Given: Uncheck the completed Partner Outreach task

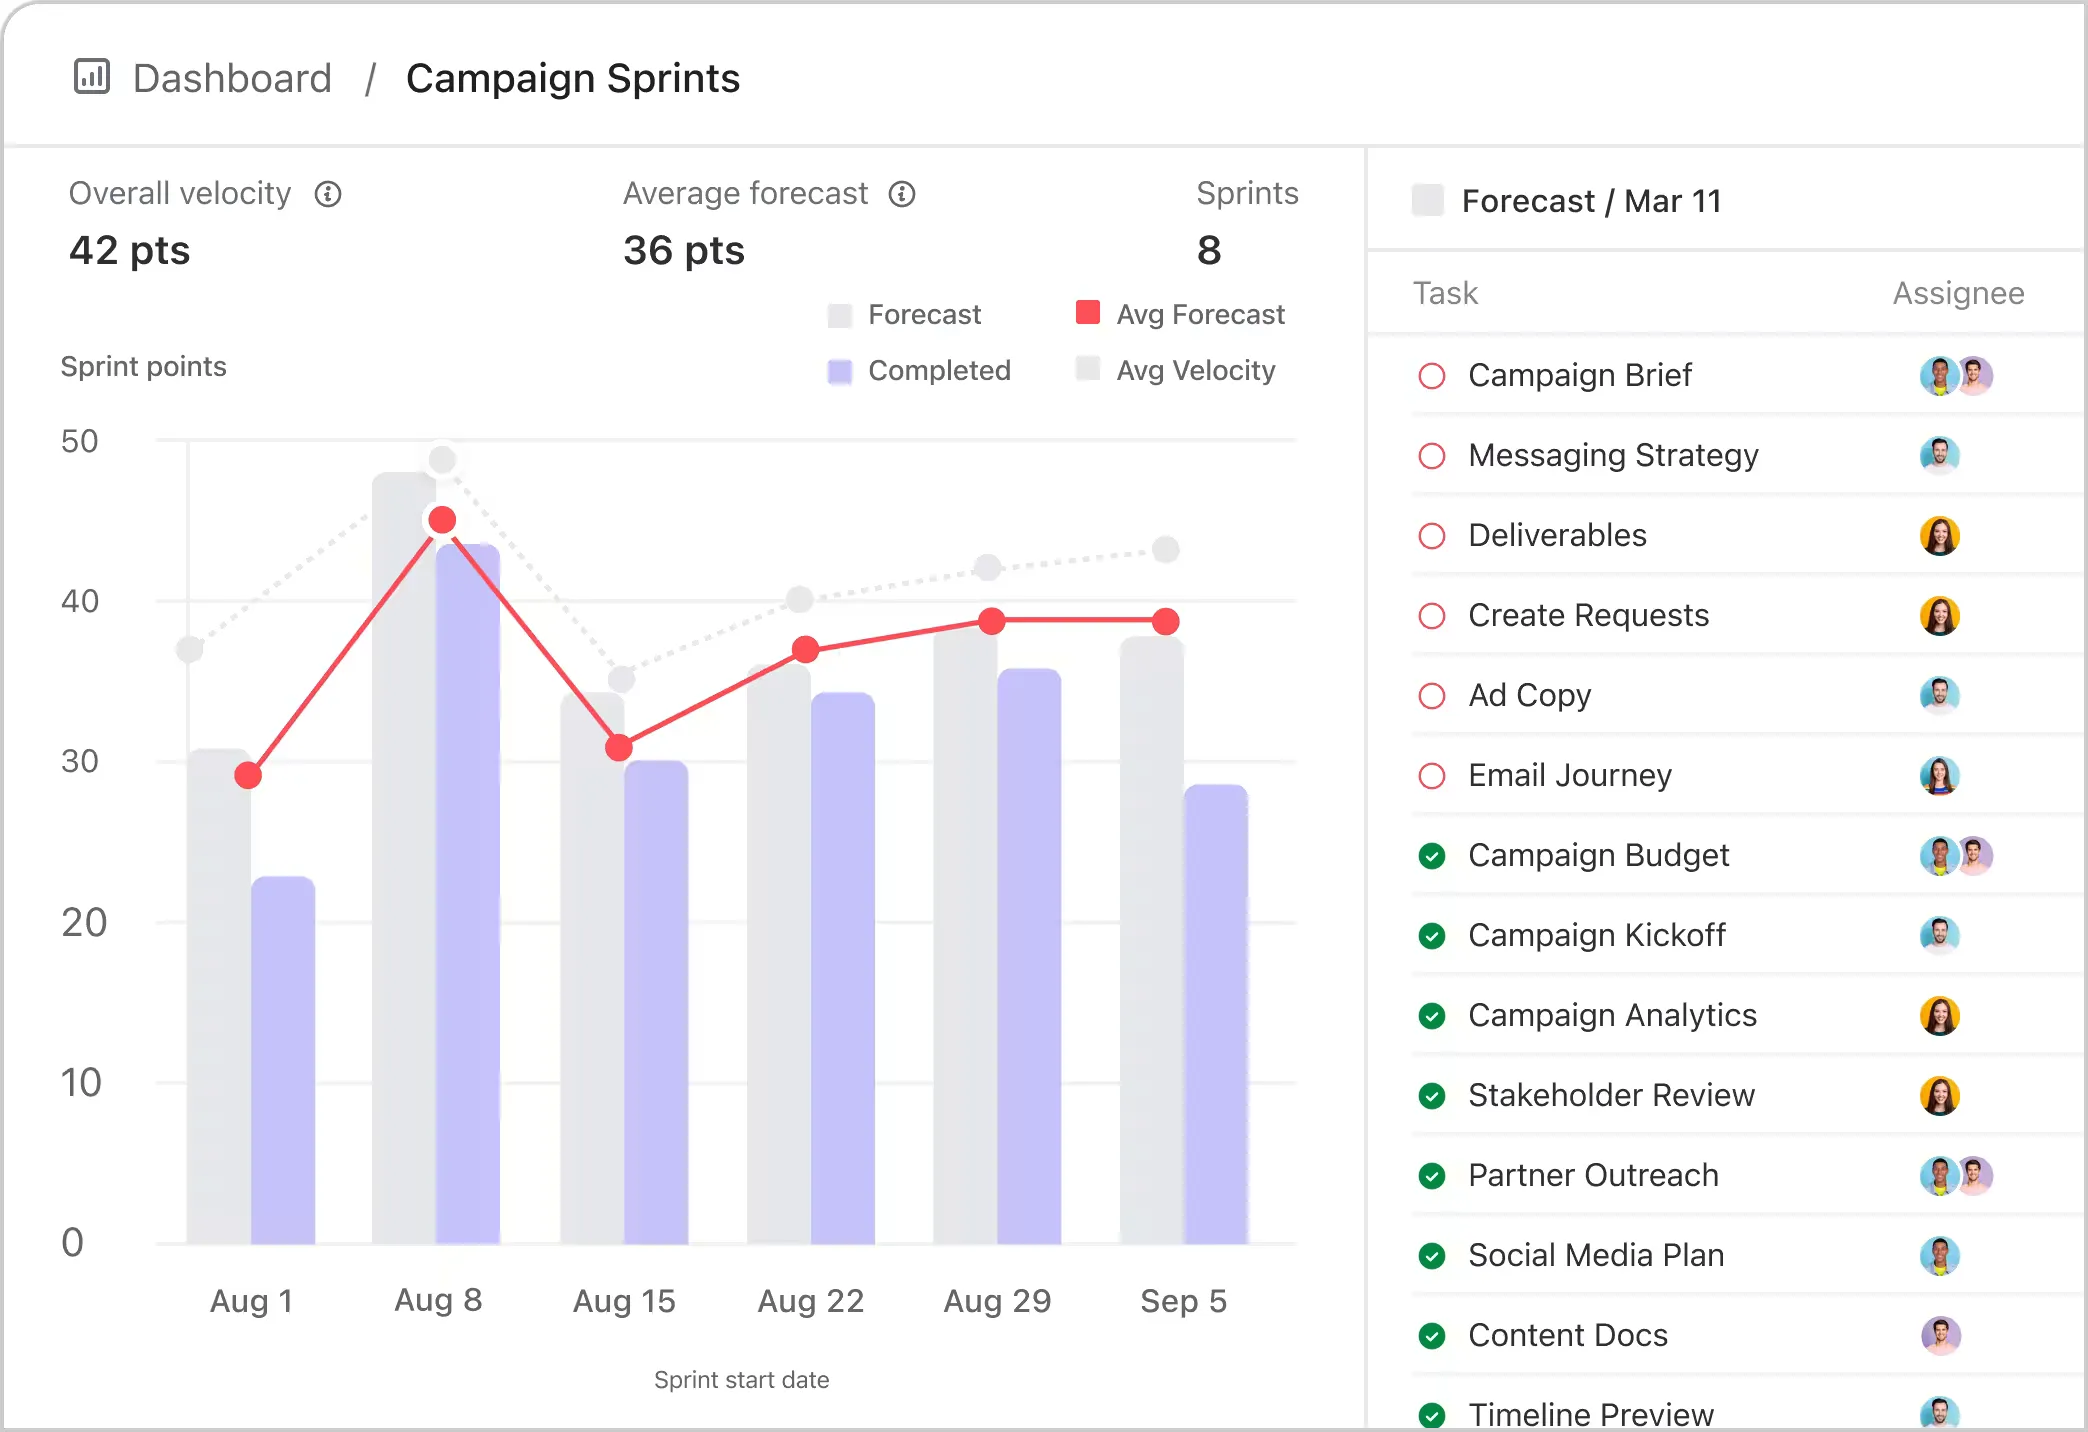Looking at the screenshot, I should click(x=1432, y=1176).
